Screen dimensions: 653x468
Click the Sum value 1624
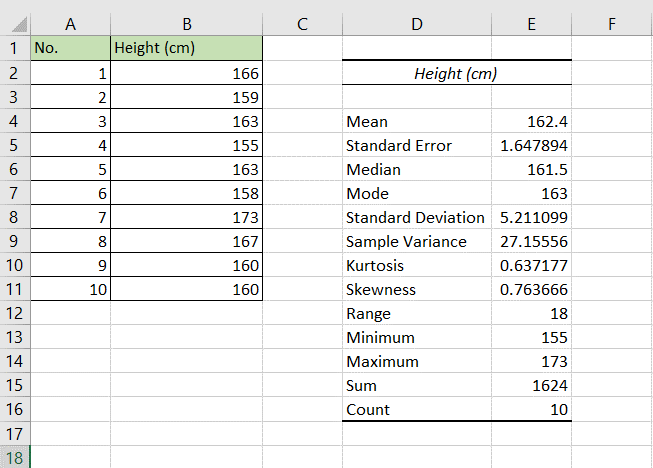[531, 385]
